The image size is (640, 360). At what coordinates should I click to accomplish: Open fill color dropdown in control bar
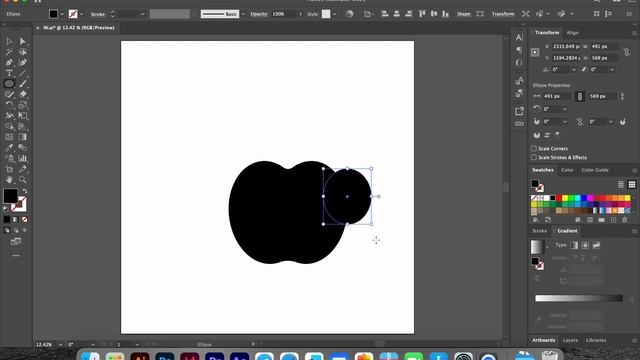pyautogui.click(x=62, y=14)
